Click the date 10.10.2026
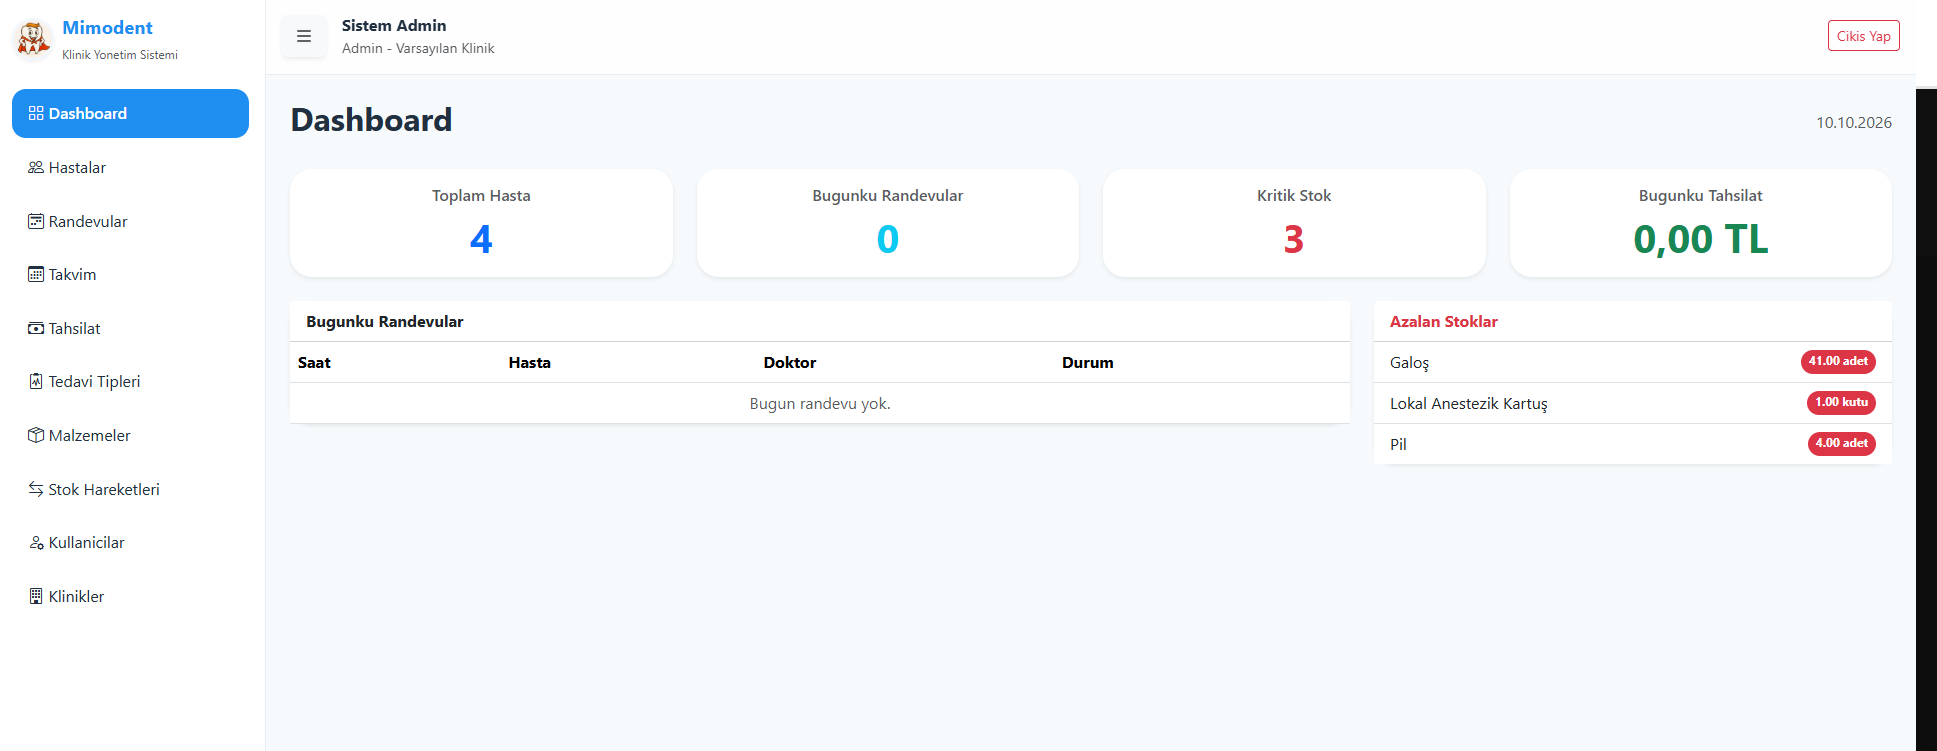 1854,122
